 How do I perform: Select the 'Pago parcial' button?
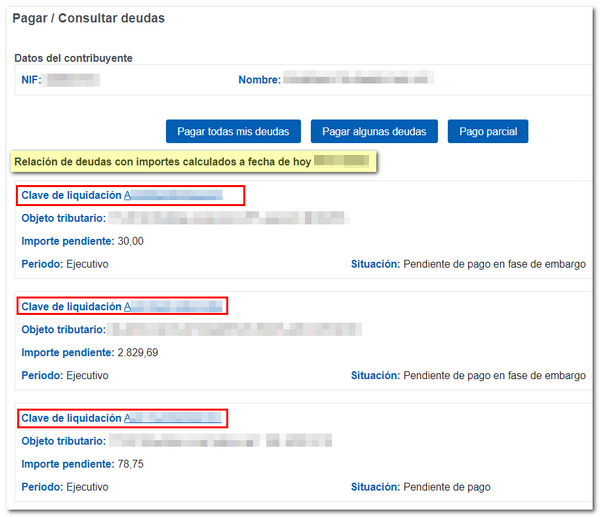tap(487, 131)
